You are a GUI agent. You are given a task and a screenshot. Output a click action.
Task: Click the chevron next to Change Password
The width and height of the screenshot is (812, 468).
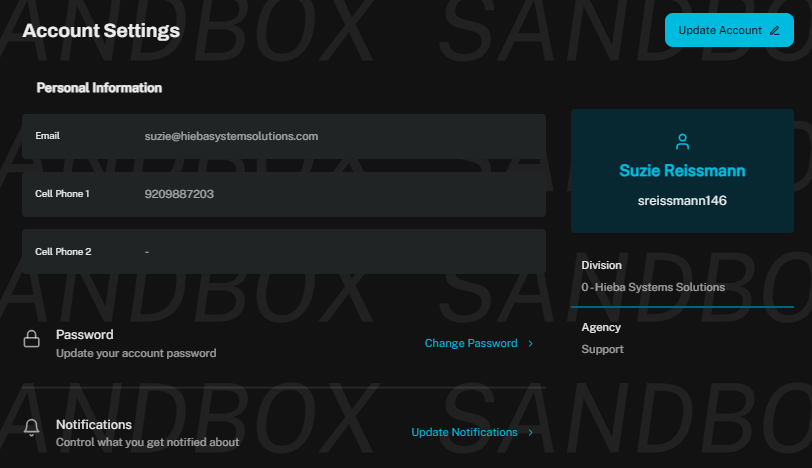(530, 343)
